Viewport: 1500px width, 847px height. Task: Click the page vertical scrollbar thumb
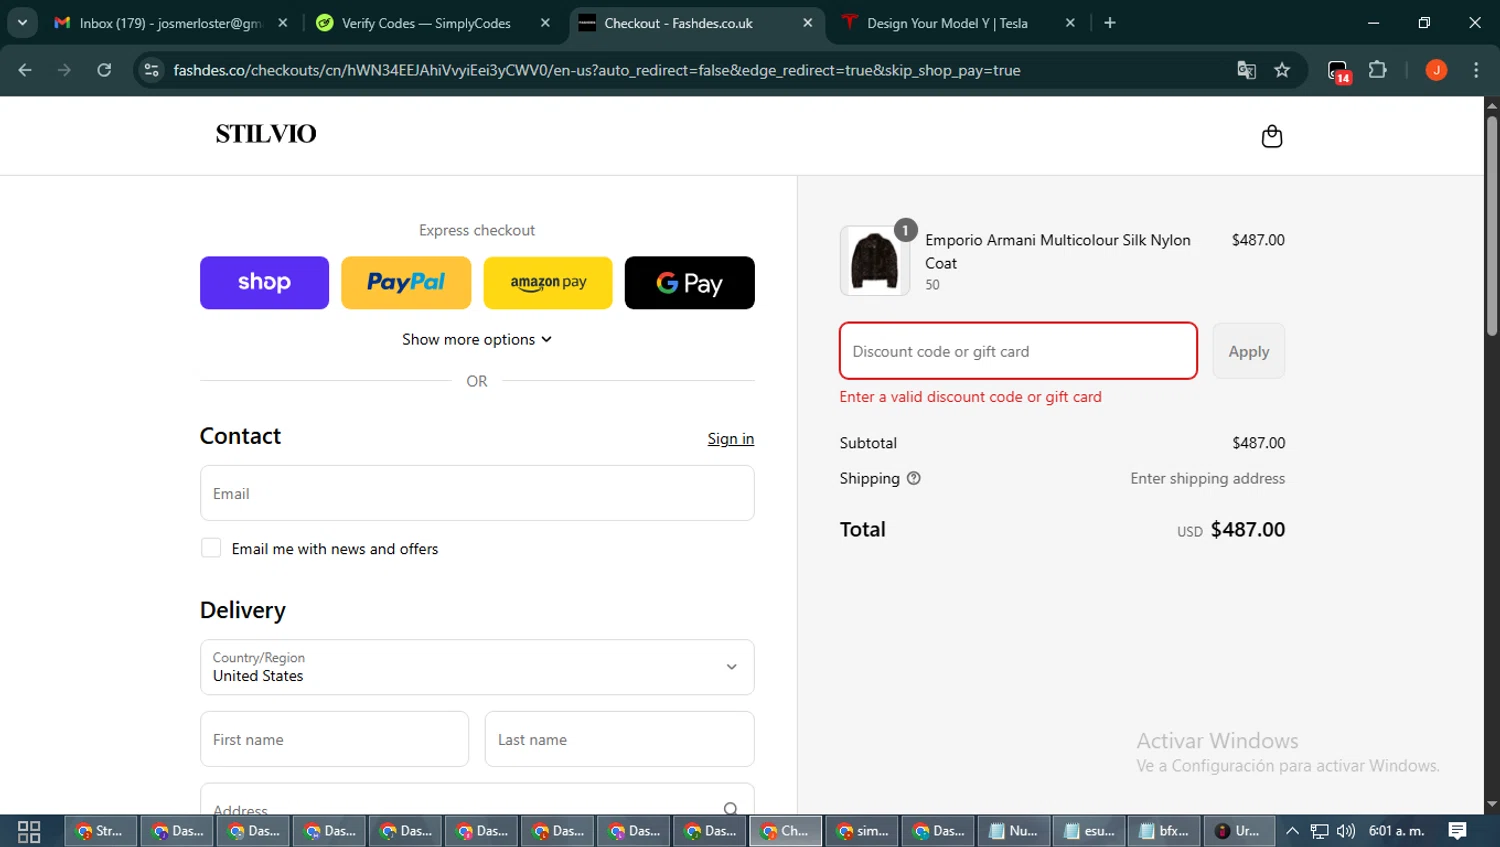(1492, 225)
